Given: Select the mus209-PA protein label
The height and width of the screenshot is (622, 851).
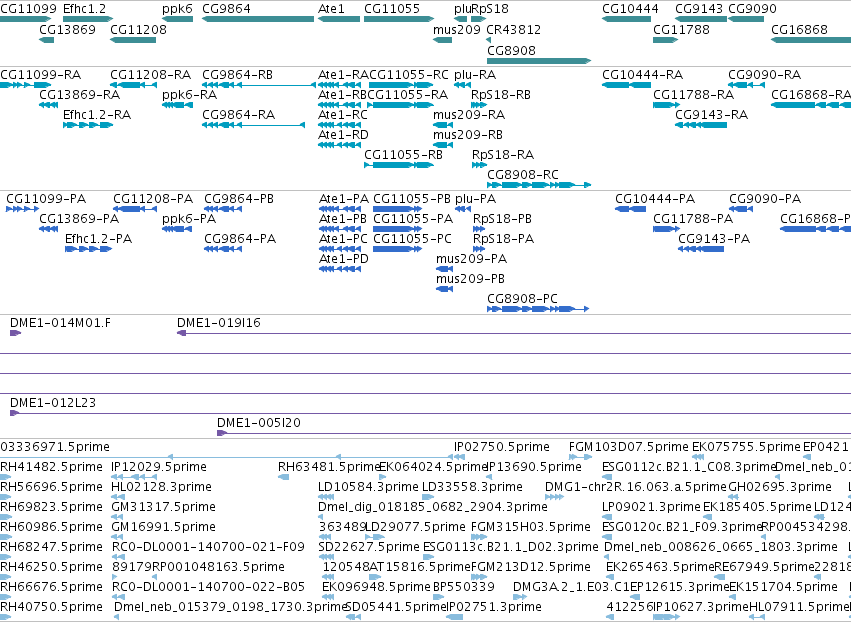Looking at the screenshot, I should coord(471,259).
